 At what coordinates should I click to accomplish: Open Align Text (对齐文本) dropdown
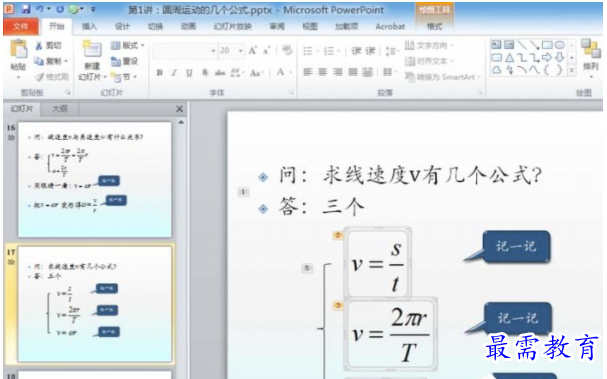(429, 61)
